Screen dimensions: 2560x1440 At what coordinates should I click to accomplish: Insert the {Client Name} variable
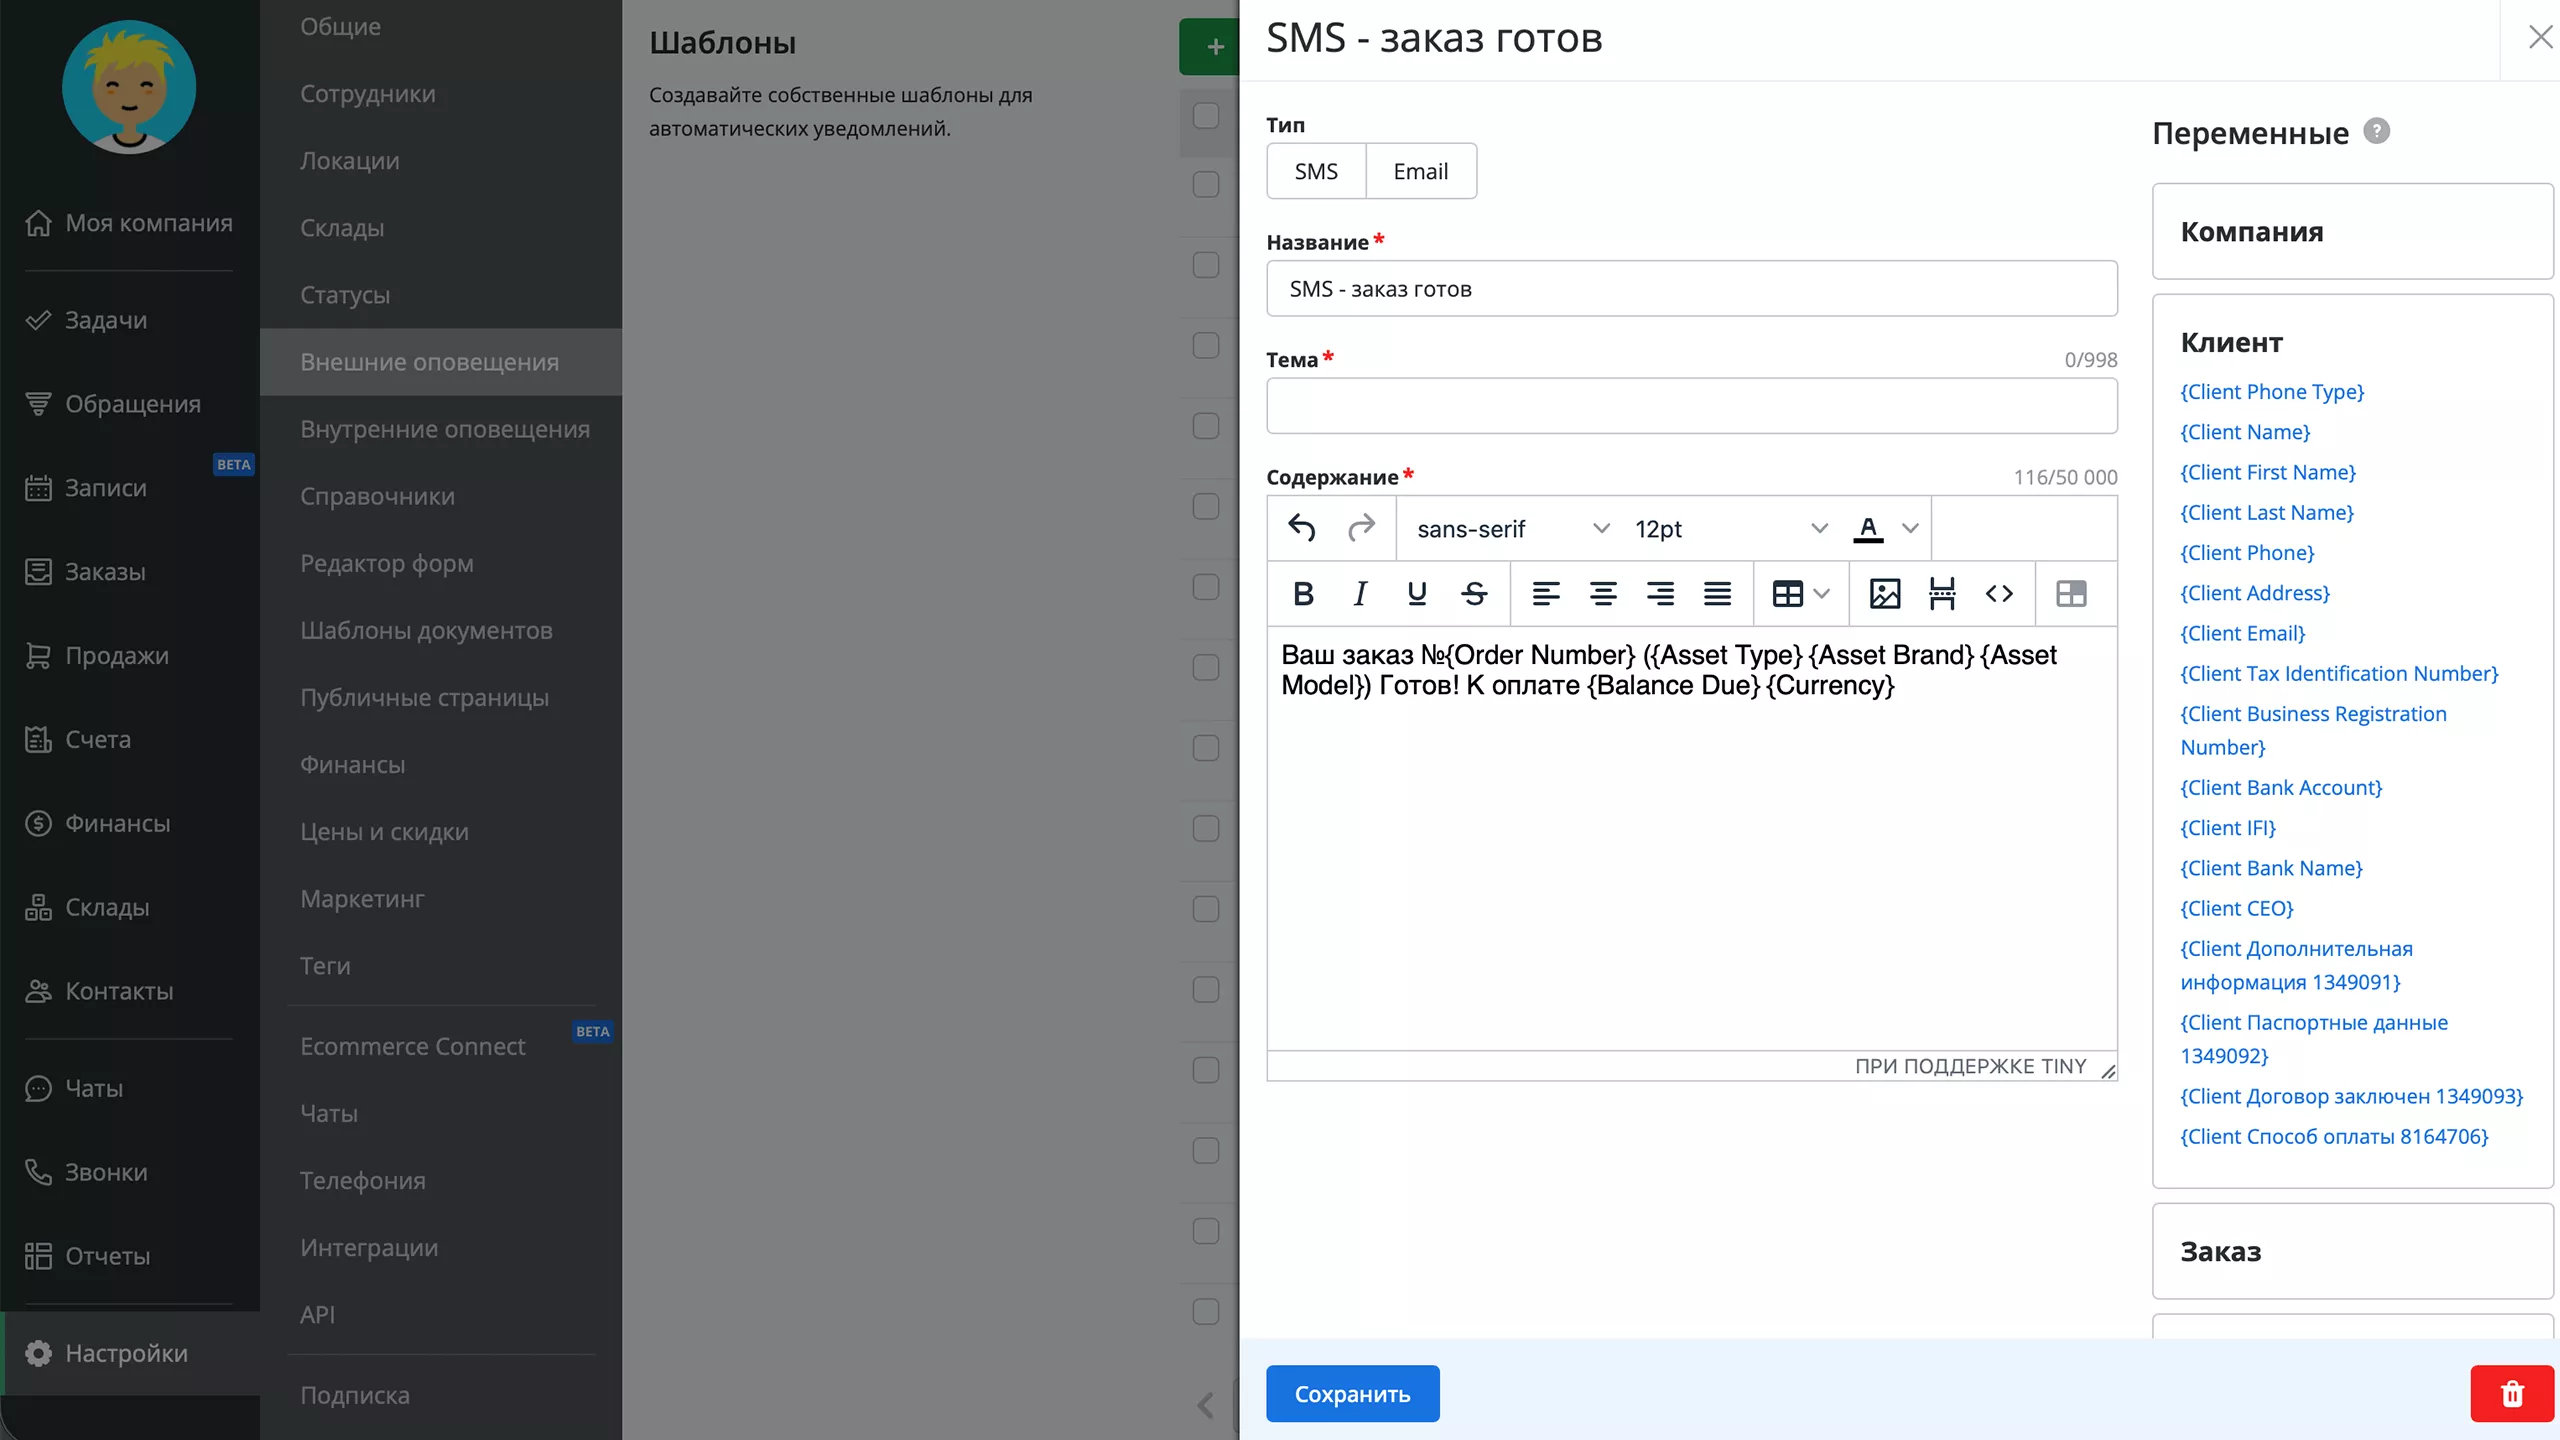(x=2245, y=432)
